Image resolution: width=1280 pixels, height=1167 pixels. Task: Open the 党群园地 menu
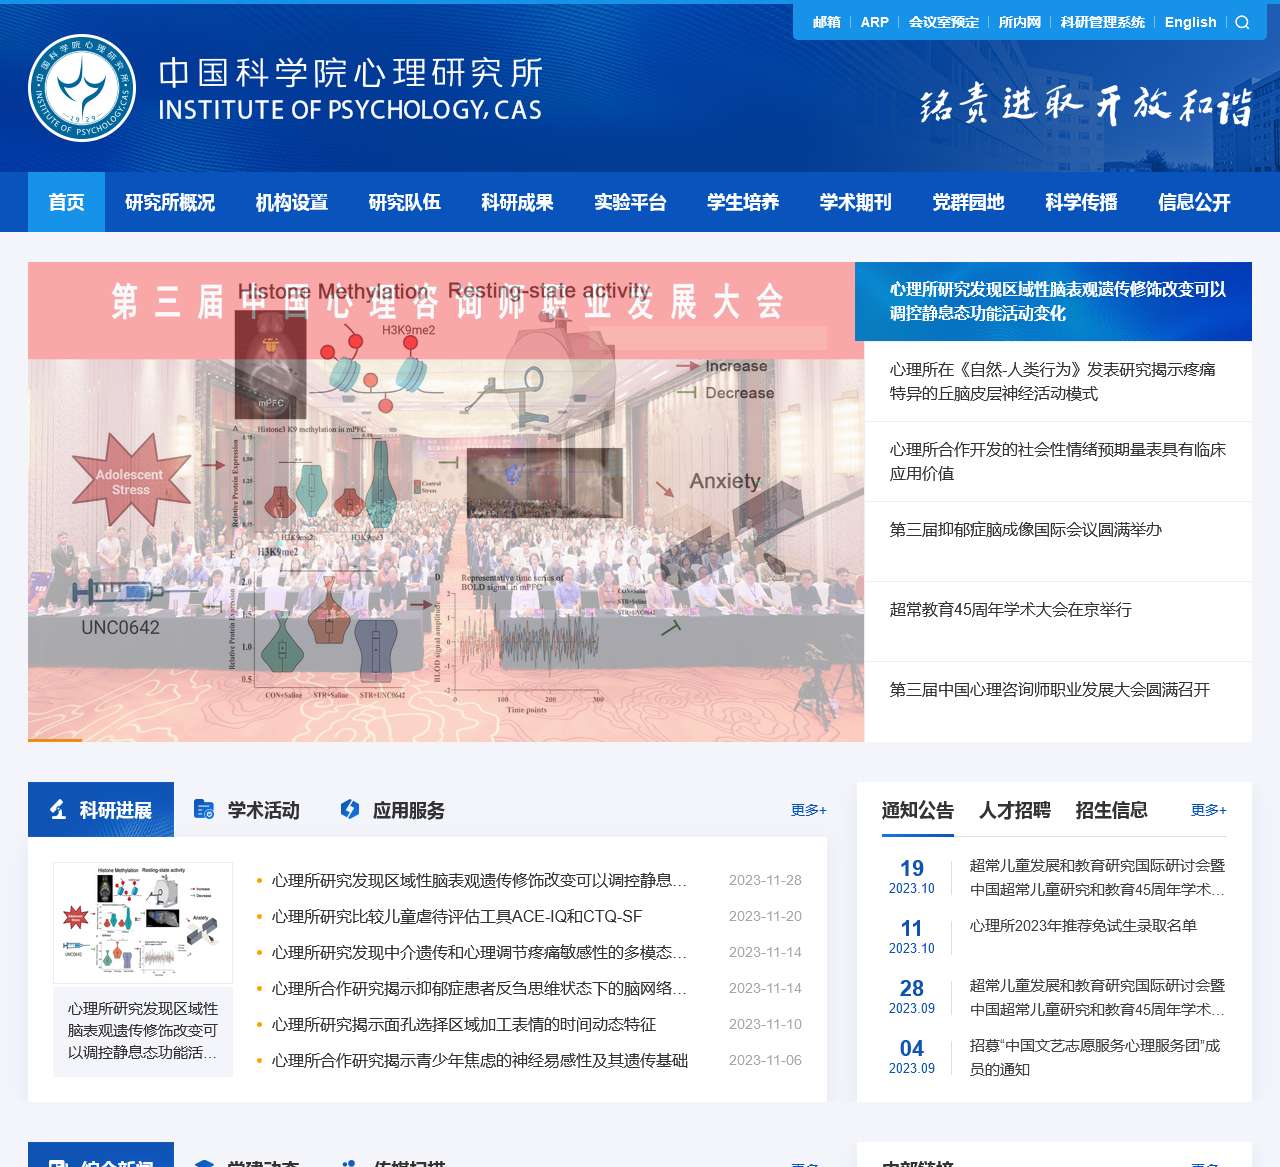pyautogui.click(x=968, y=202)
